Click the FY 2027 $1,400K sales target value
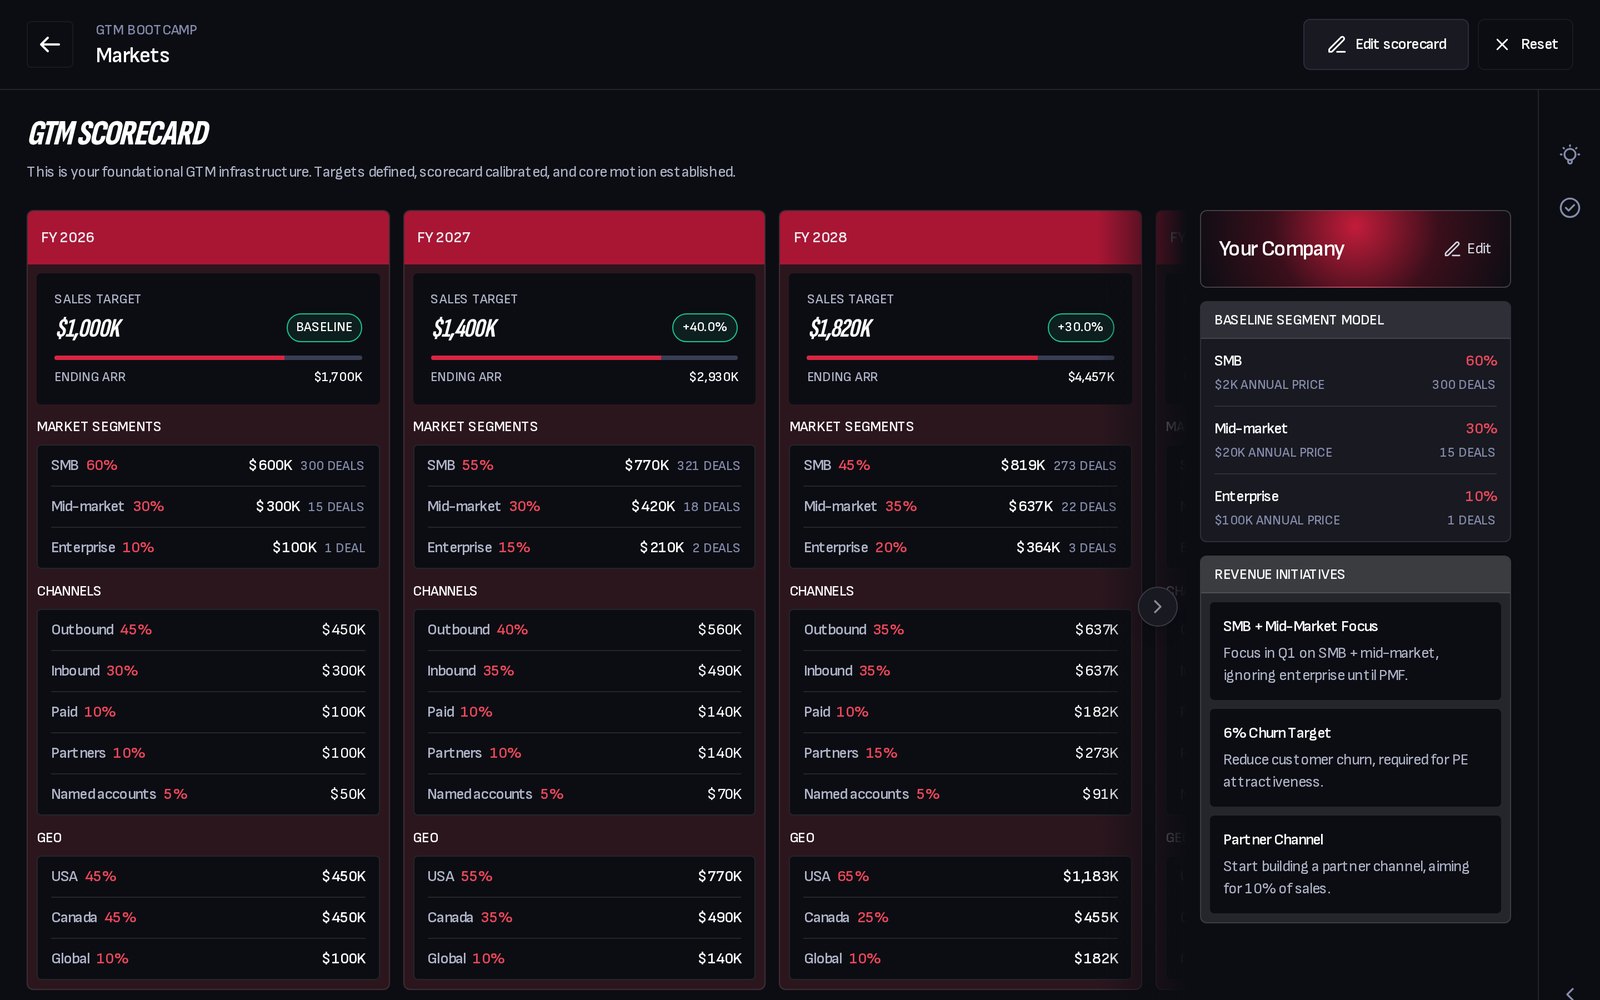Image resolution: width=1600 pixels, height=1000 pixels. tap(465, 328)
